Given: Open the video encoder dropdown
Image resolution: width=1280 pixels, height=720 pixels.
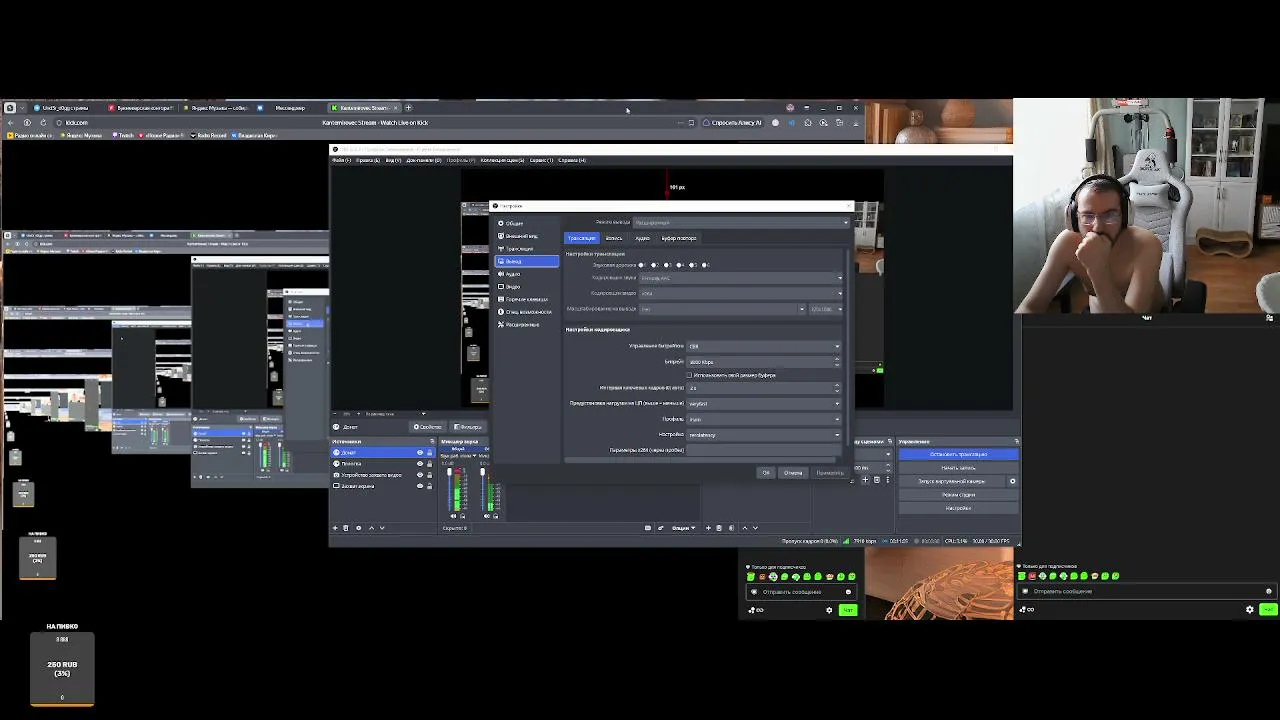Looking at the screenshot, I should 741,293.
